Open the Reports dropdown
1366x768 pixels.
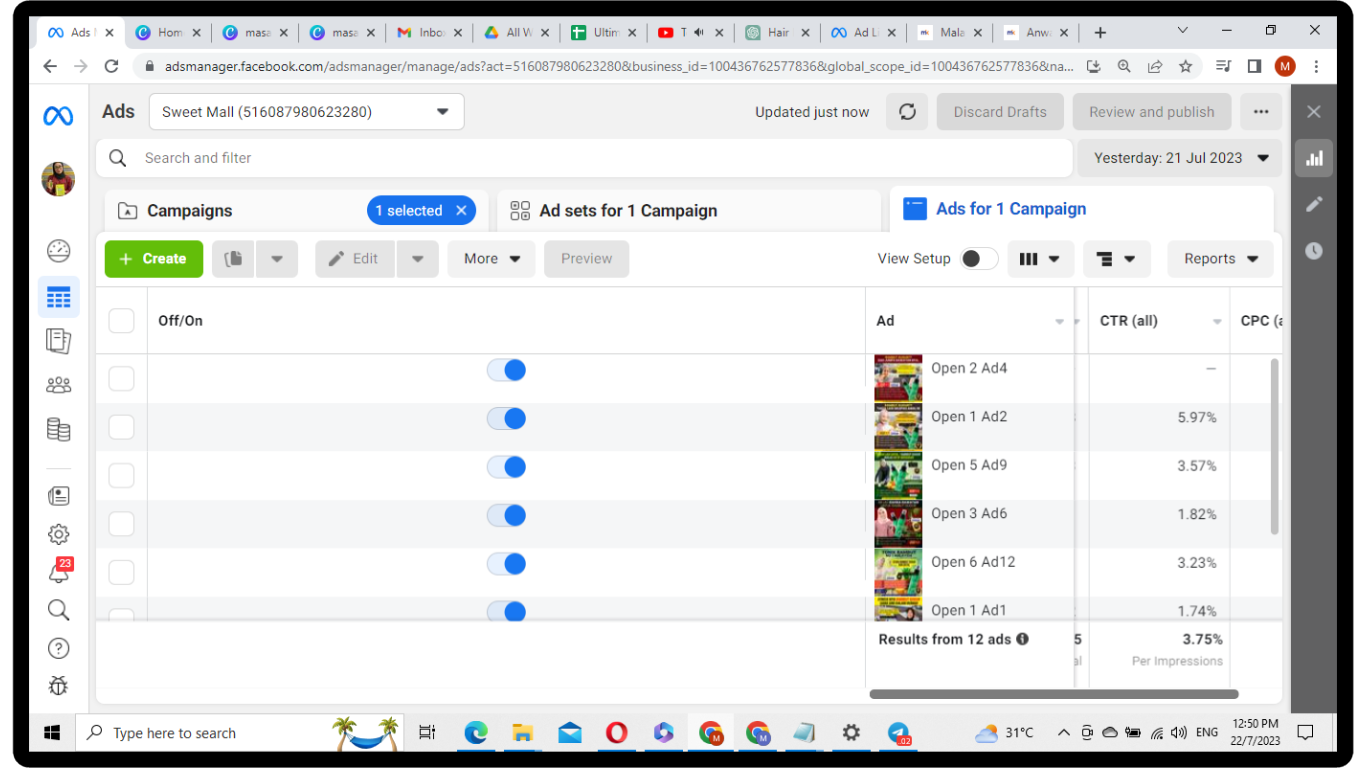coord(1220,259)
